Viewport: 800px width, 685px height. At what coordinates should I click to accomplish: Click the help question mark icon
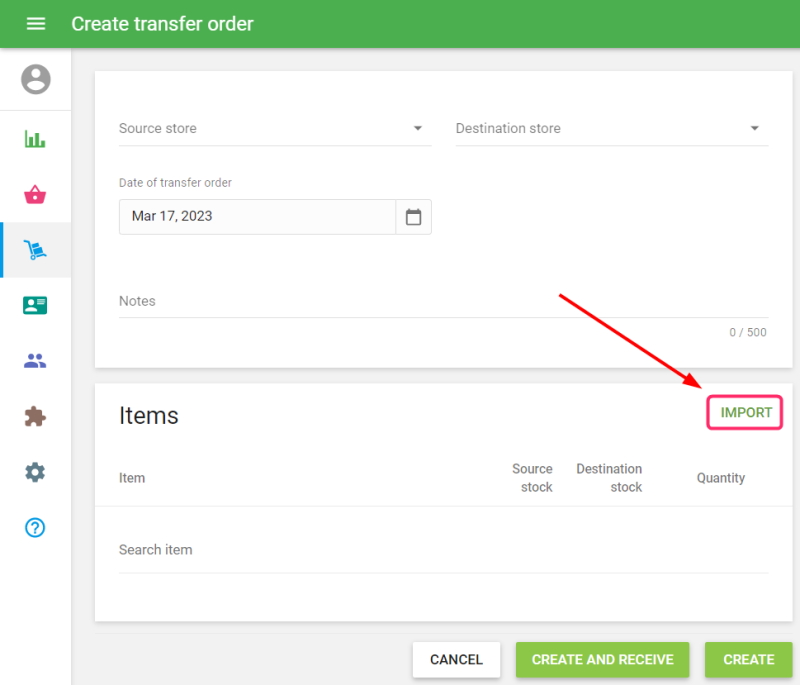tap(36, 528)
